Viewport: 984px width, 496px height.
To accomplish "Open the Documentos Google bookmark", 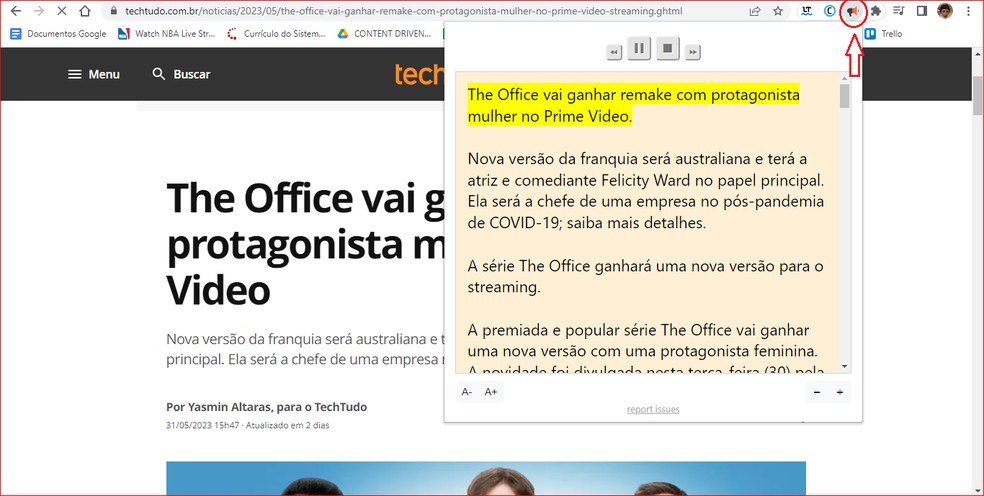I will click(x=58, y=34).
